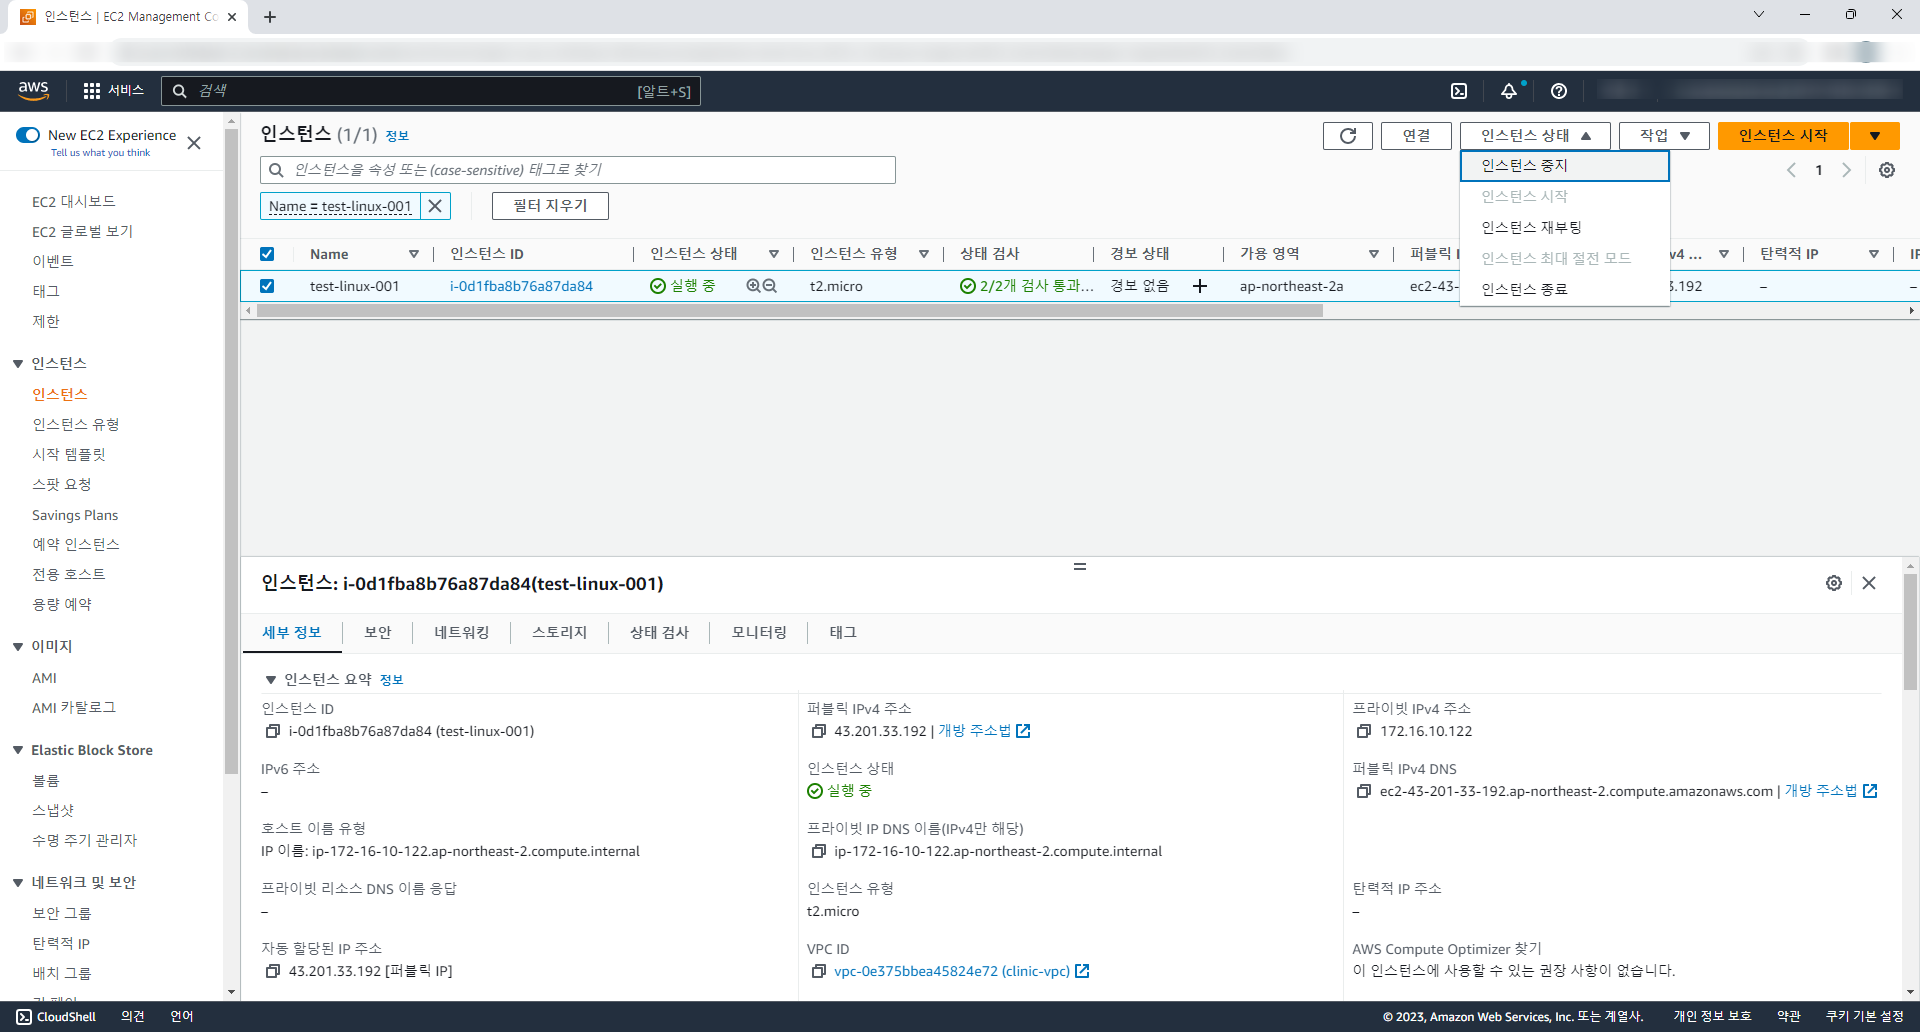This screenshot has width=1920, height=1032.
Task: Copy the VPC ID
Action: tap(818, 971)
